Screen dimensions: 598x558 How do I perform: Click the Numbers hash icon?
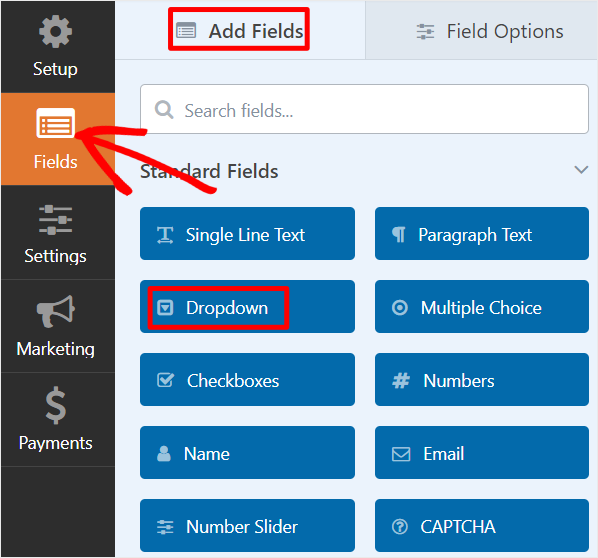pyautogui.click(x=401, y=381)
